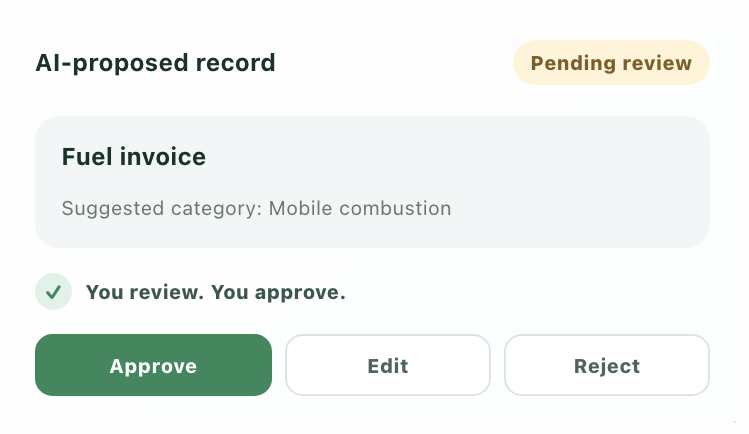This screenshot has width=749, height=434.
Task: Click the AI-proposed record heading
Action: pos(155,63)
